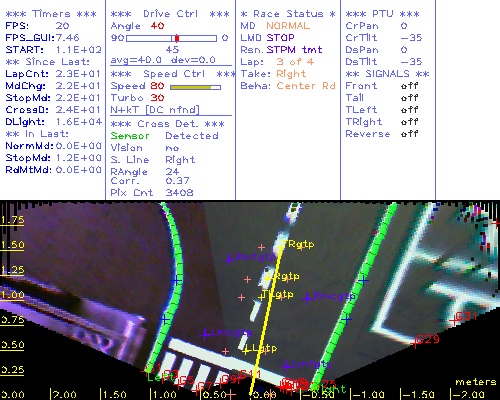500x400 pixels.
Task: Click the TRight signal off value
Action: pos(409,122)
